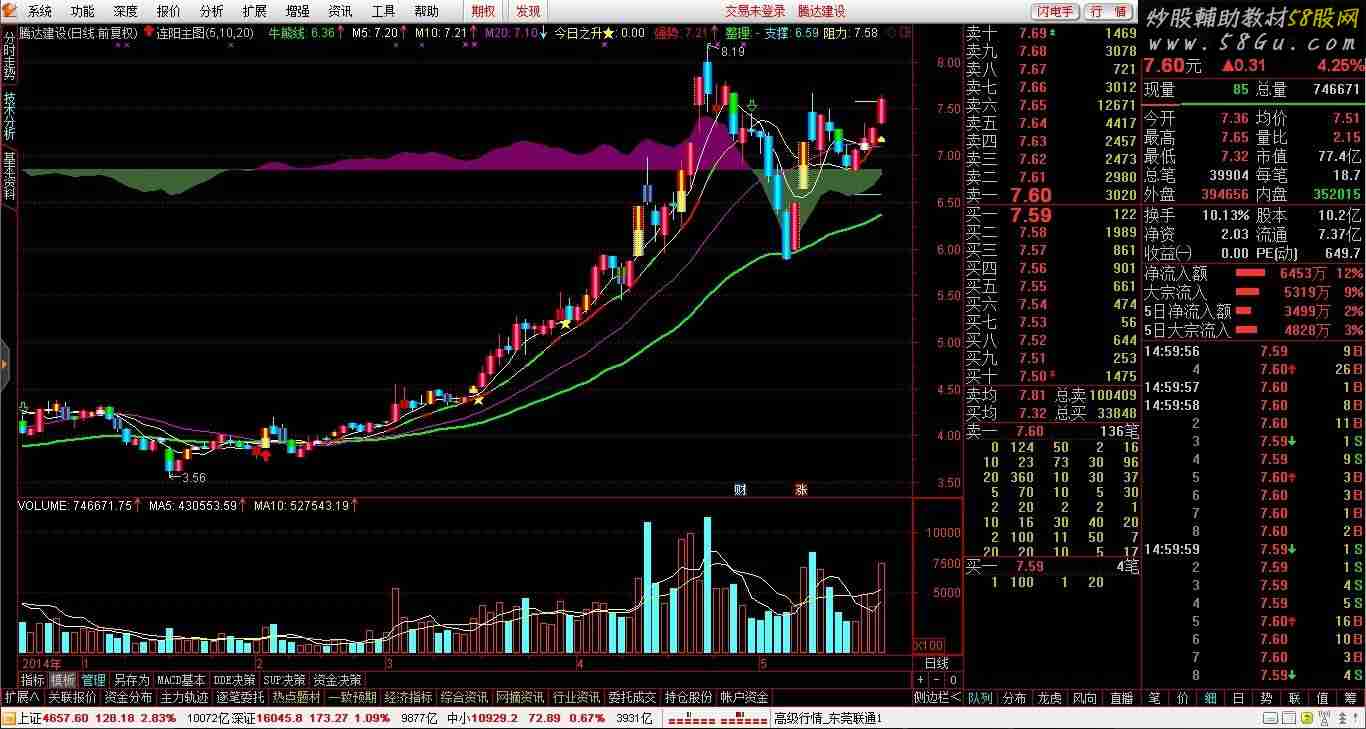
Task: Switch to the SUP决策 template
Action: 285,679
